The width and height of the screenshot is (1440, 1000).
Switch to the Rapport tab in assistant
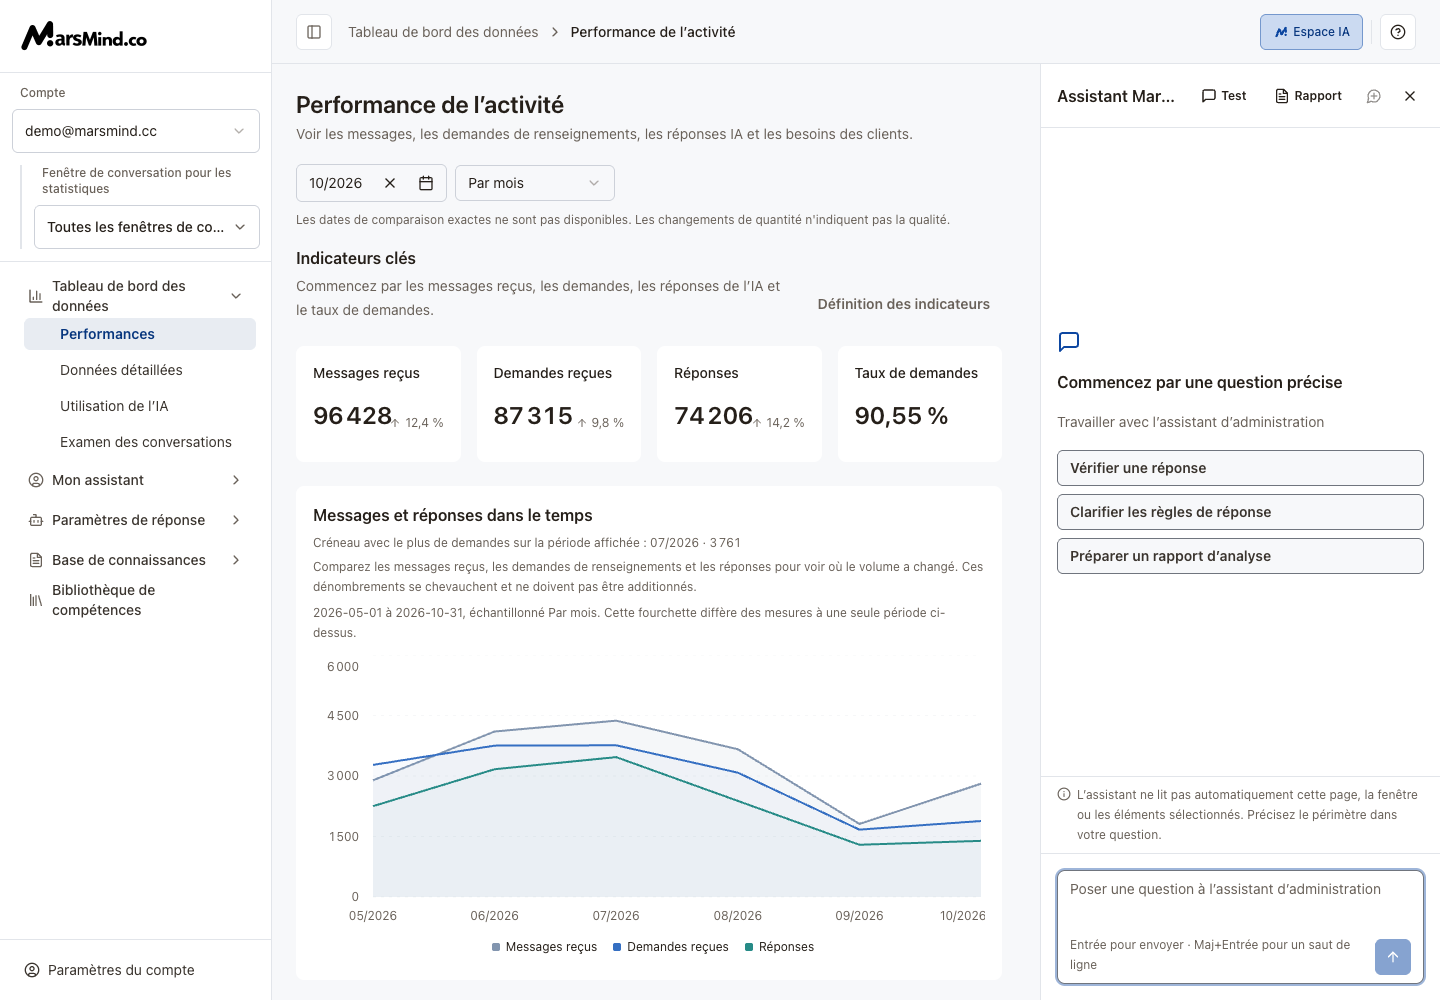(1309, 96)
